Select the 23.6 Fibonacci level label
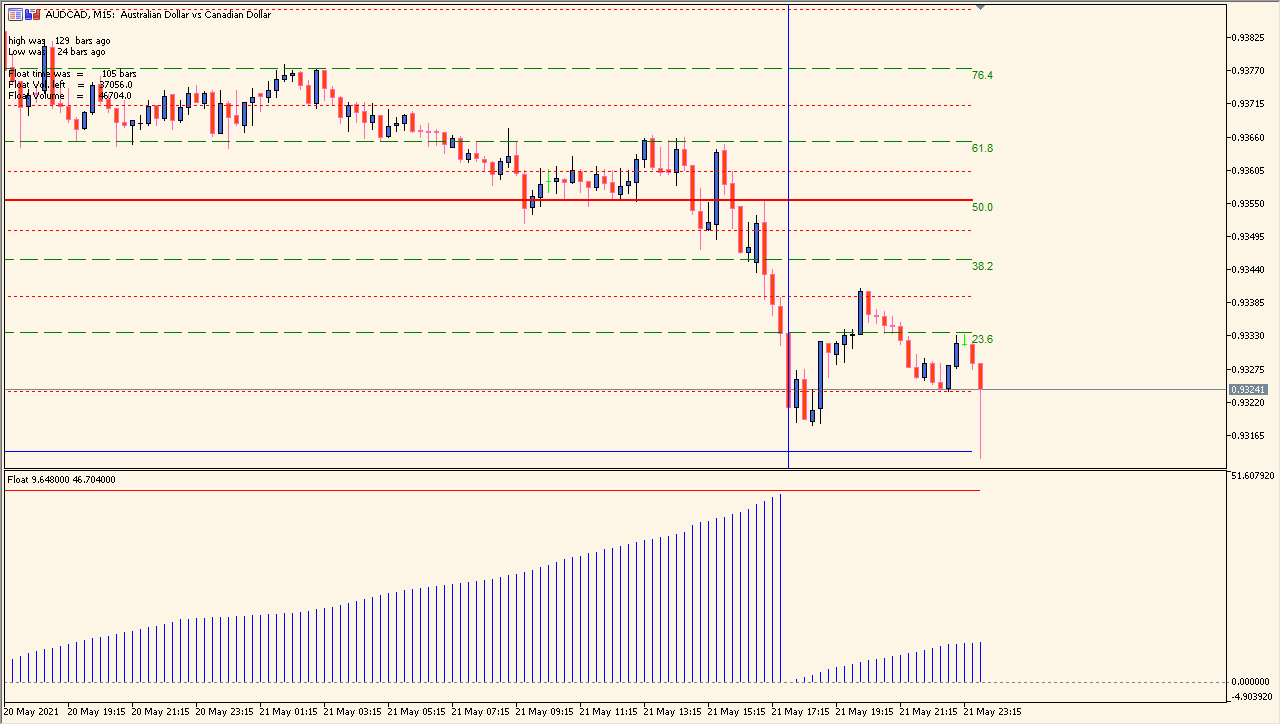The height and width of the screenshot is (725, 1281). click(982, 339)
